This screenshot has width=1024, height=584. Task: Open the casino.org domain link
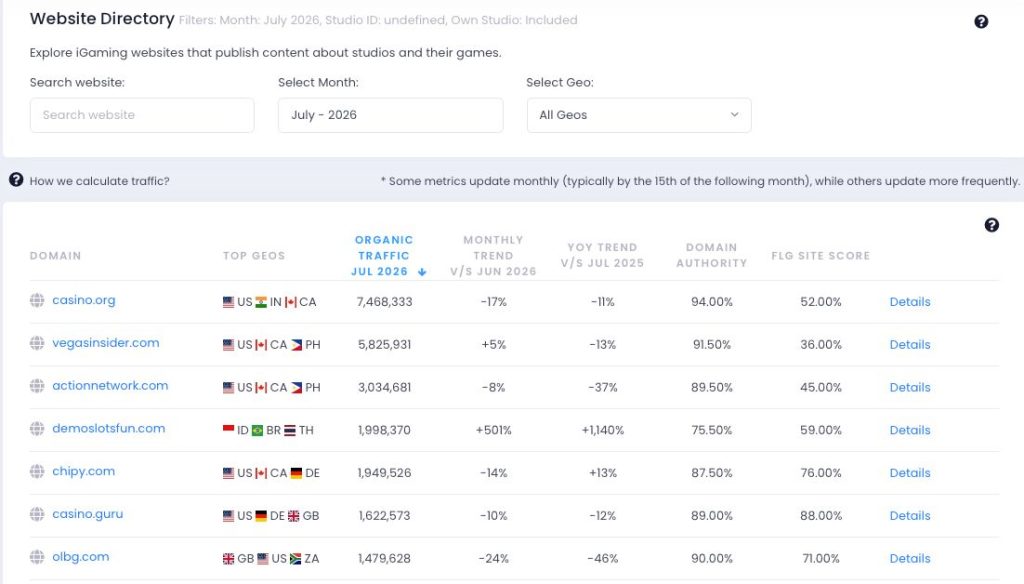[84, 300]
